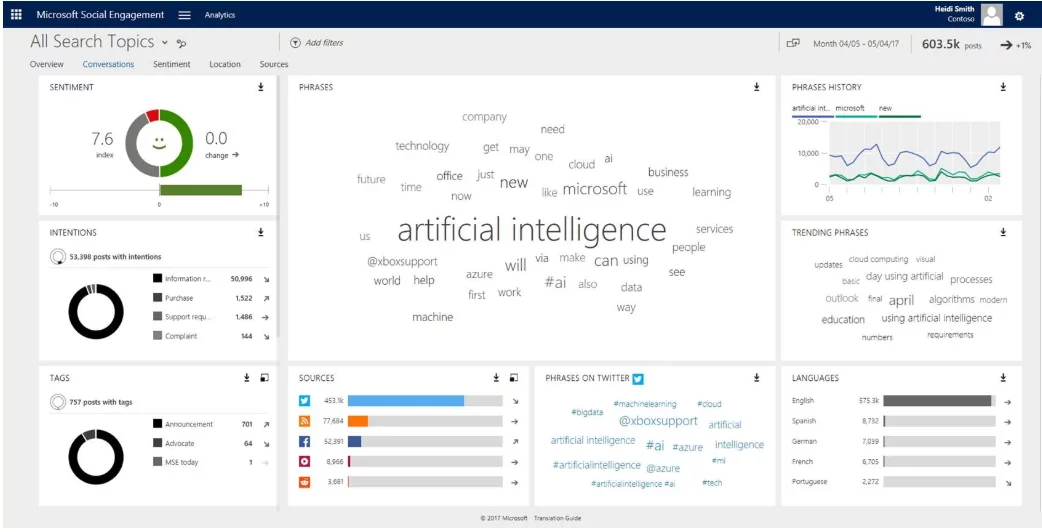Download the Sentiment widget data
The width and height of the screenshot is (1042, 532).
click(261, 87)
